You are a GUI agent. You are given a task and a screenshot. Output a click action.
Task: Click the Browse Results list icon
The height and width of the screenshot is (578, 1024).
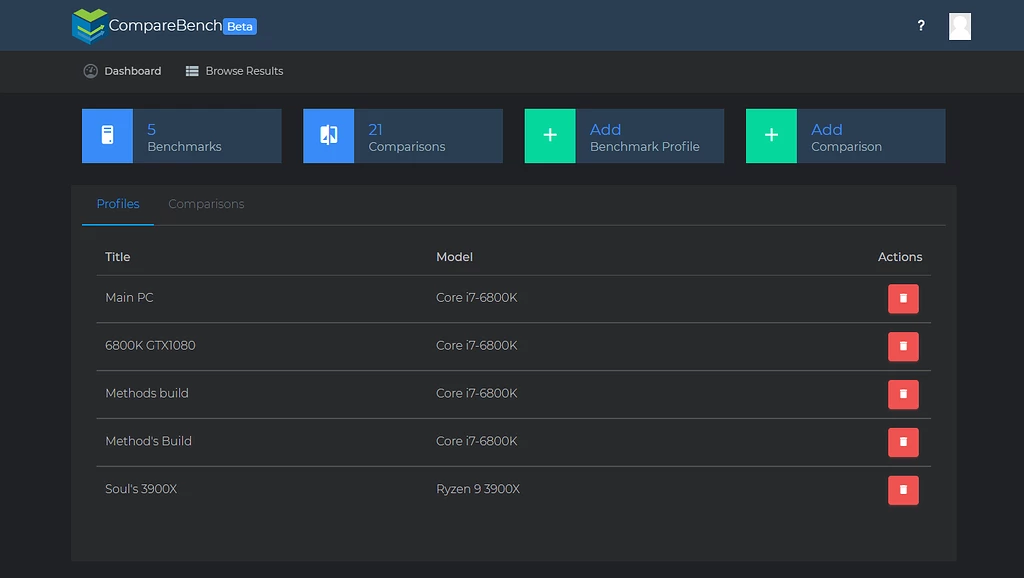[x=192, y=71]
